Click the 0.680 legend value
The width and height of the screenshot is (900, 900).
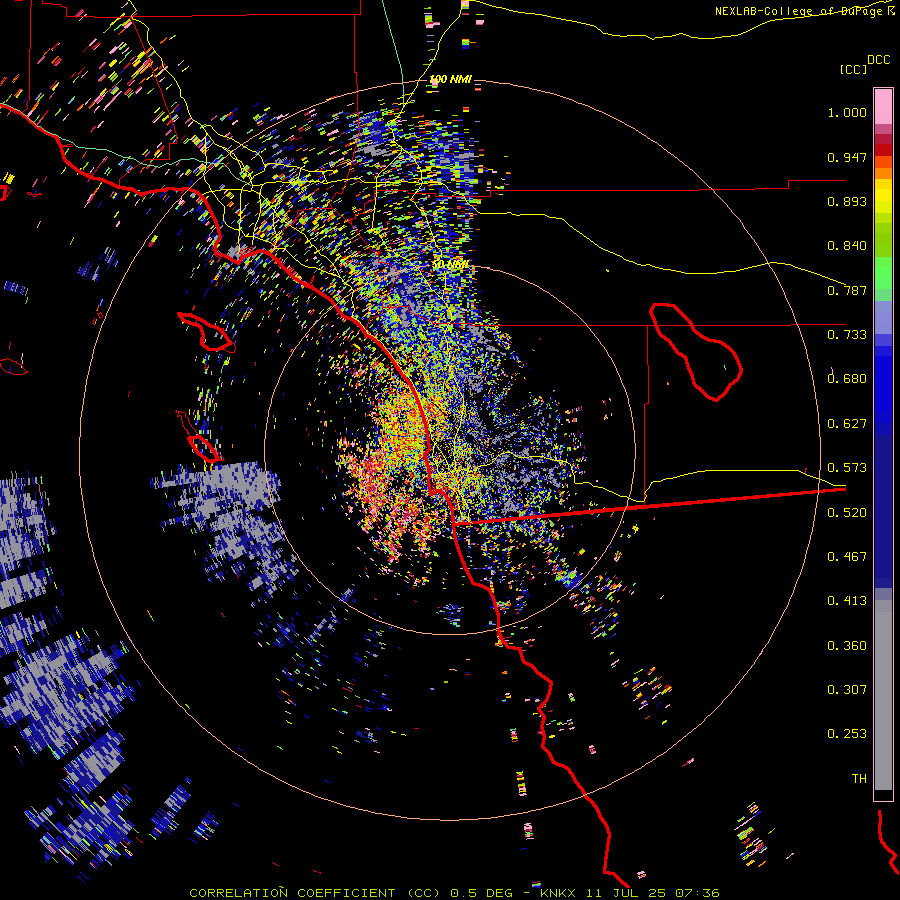click(847, 379)
